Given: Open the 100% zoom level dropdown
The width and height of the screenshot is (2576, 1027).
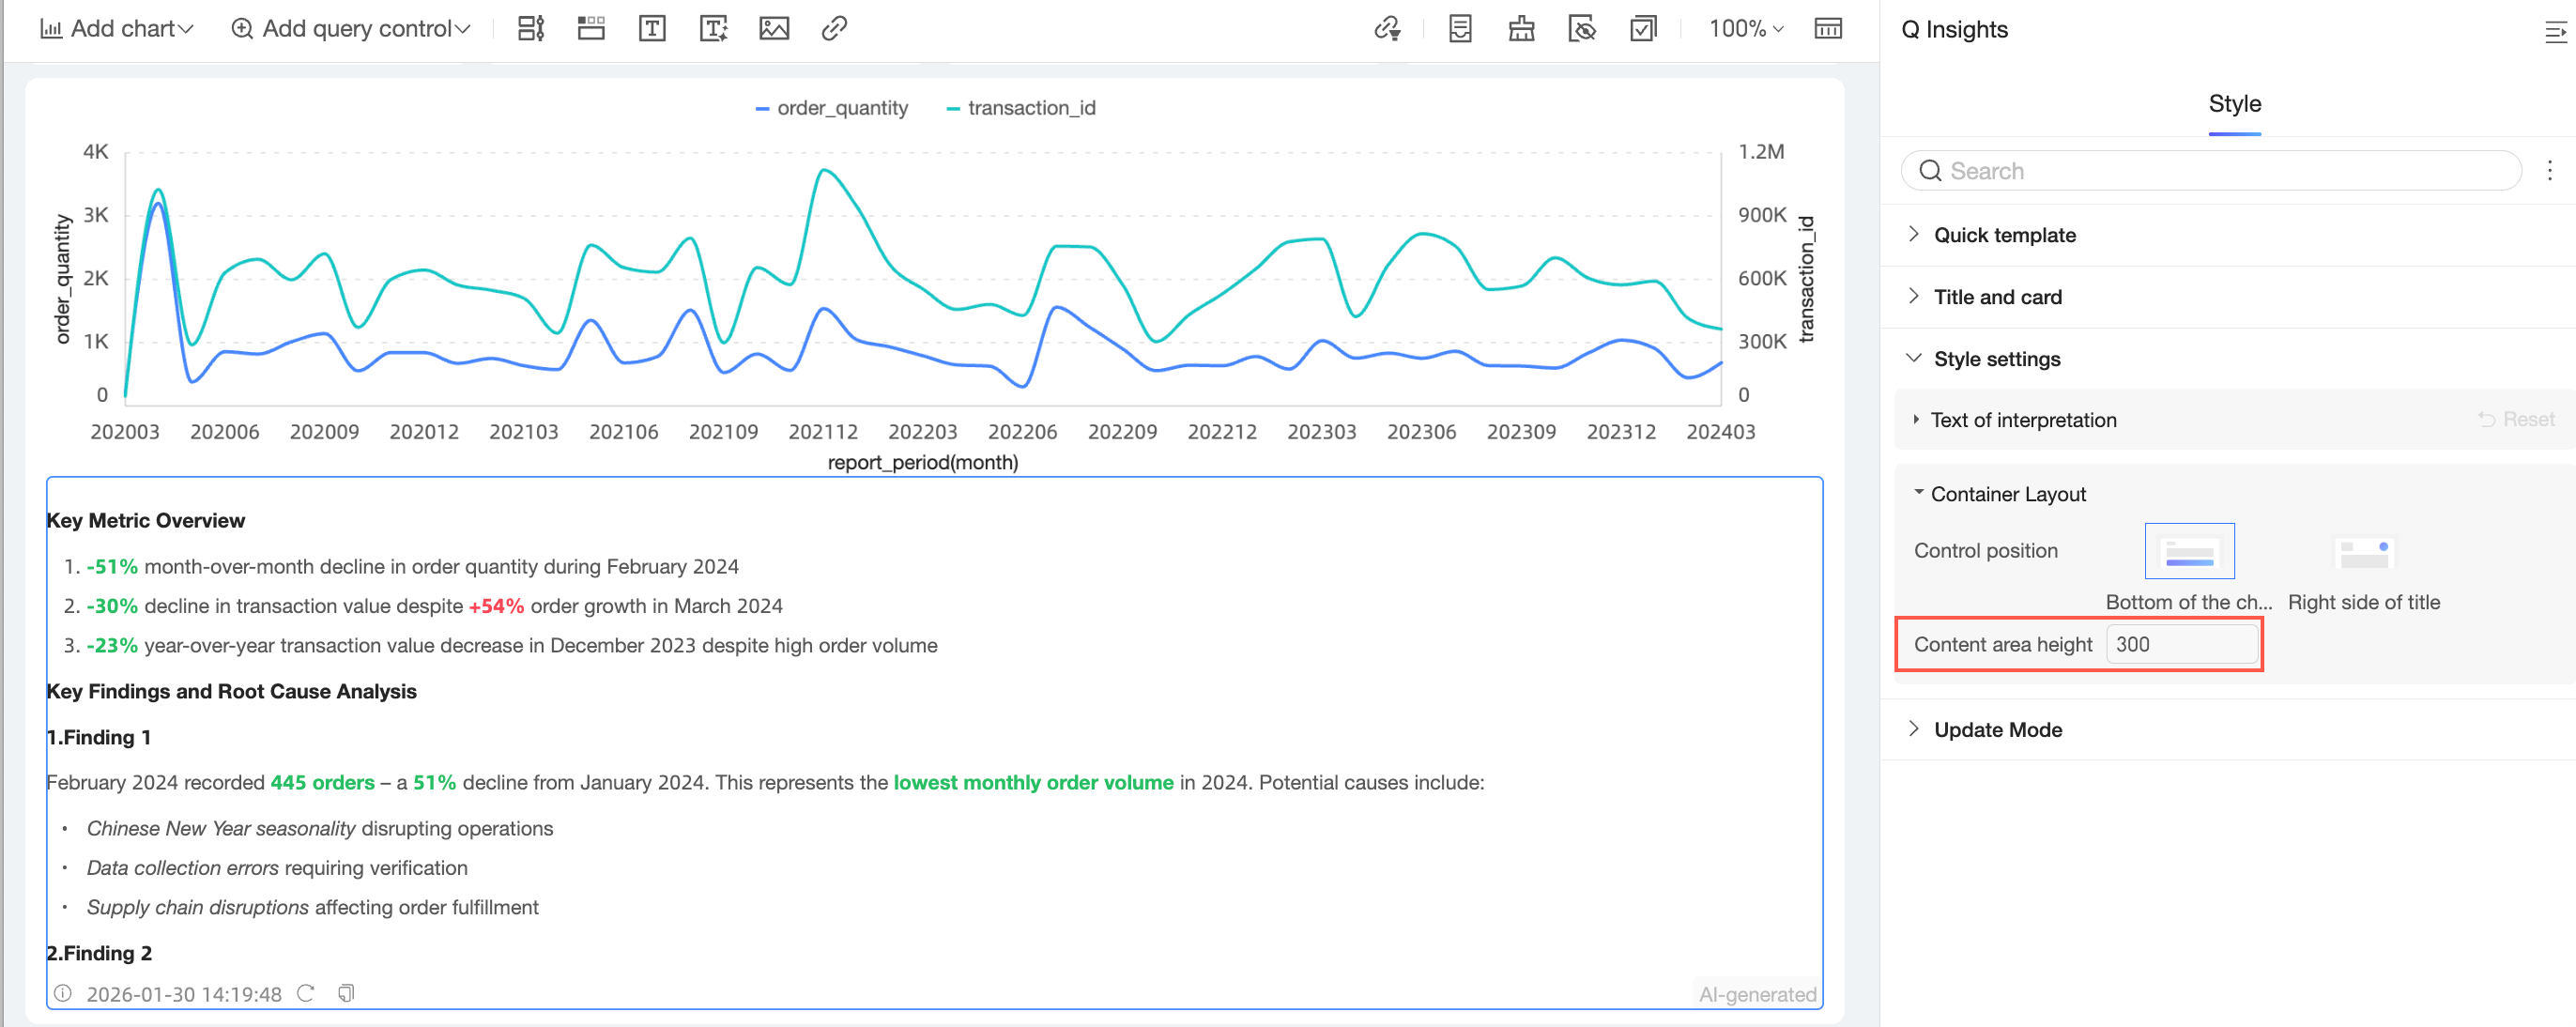Looking at the screenshot, I should click(1745, 29).
